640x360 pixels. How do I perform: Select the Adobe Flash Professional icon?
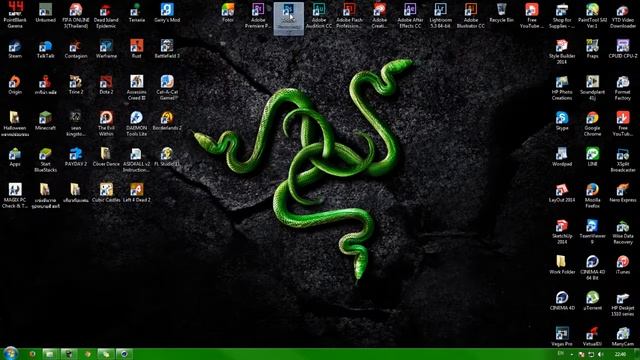pyautogui.click(x=349, y=15)
